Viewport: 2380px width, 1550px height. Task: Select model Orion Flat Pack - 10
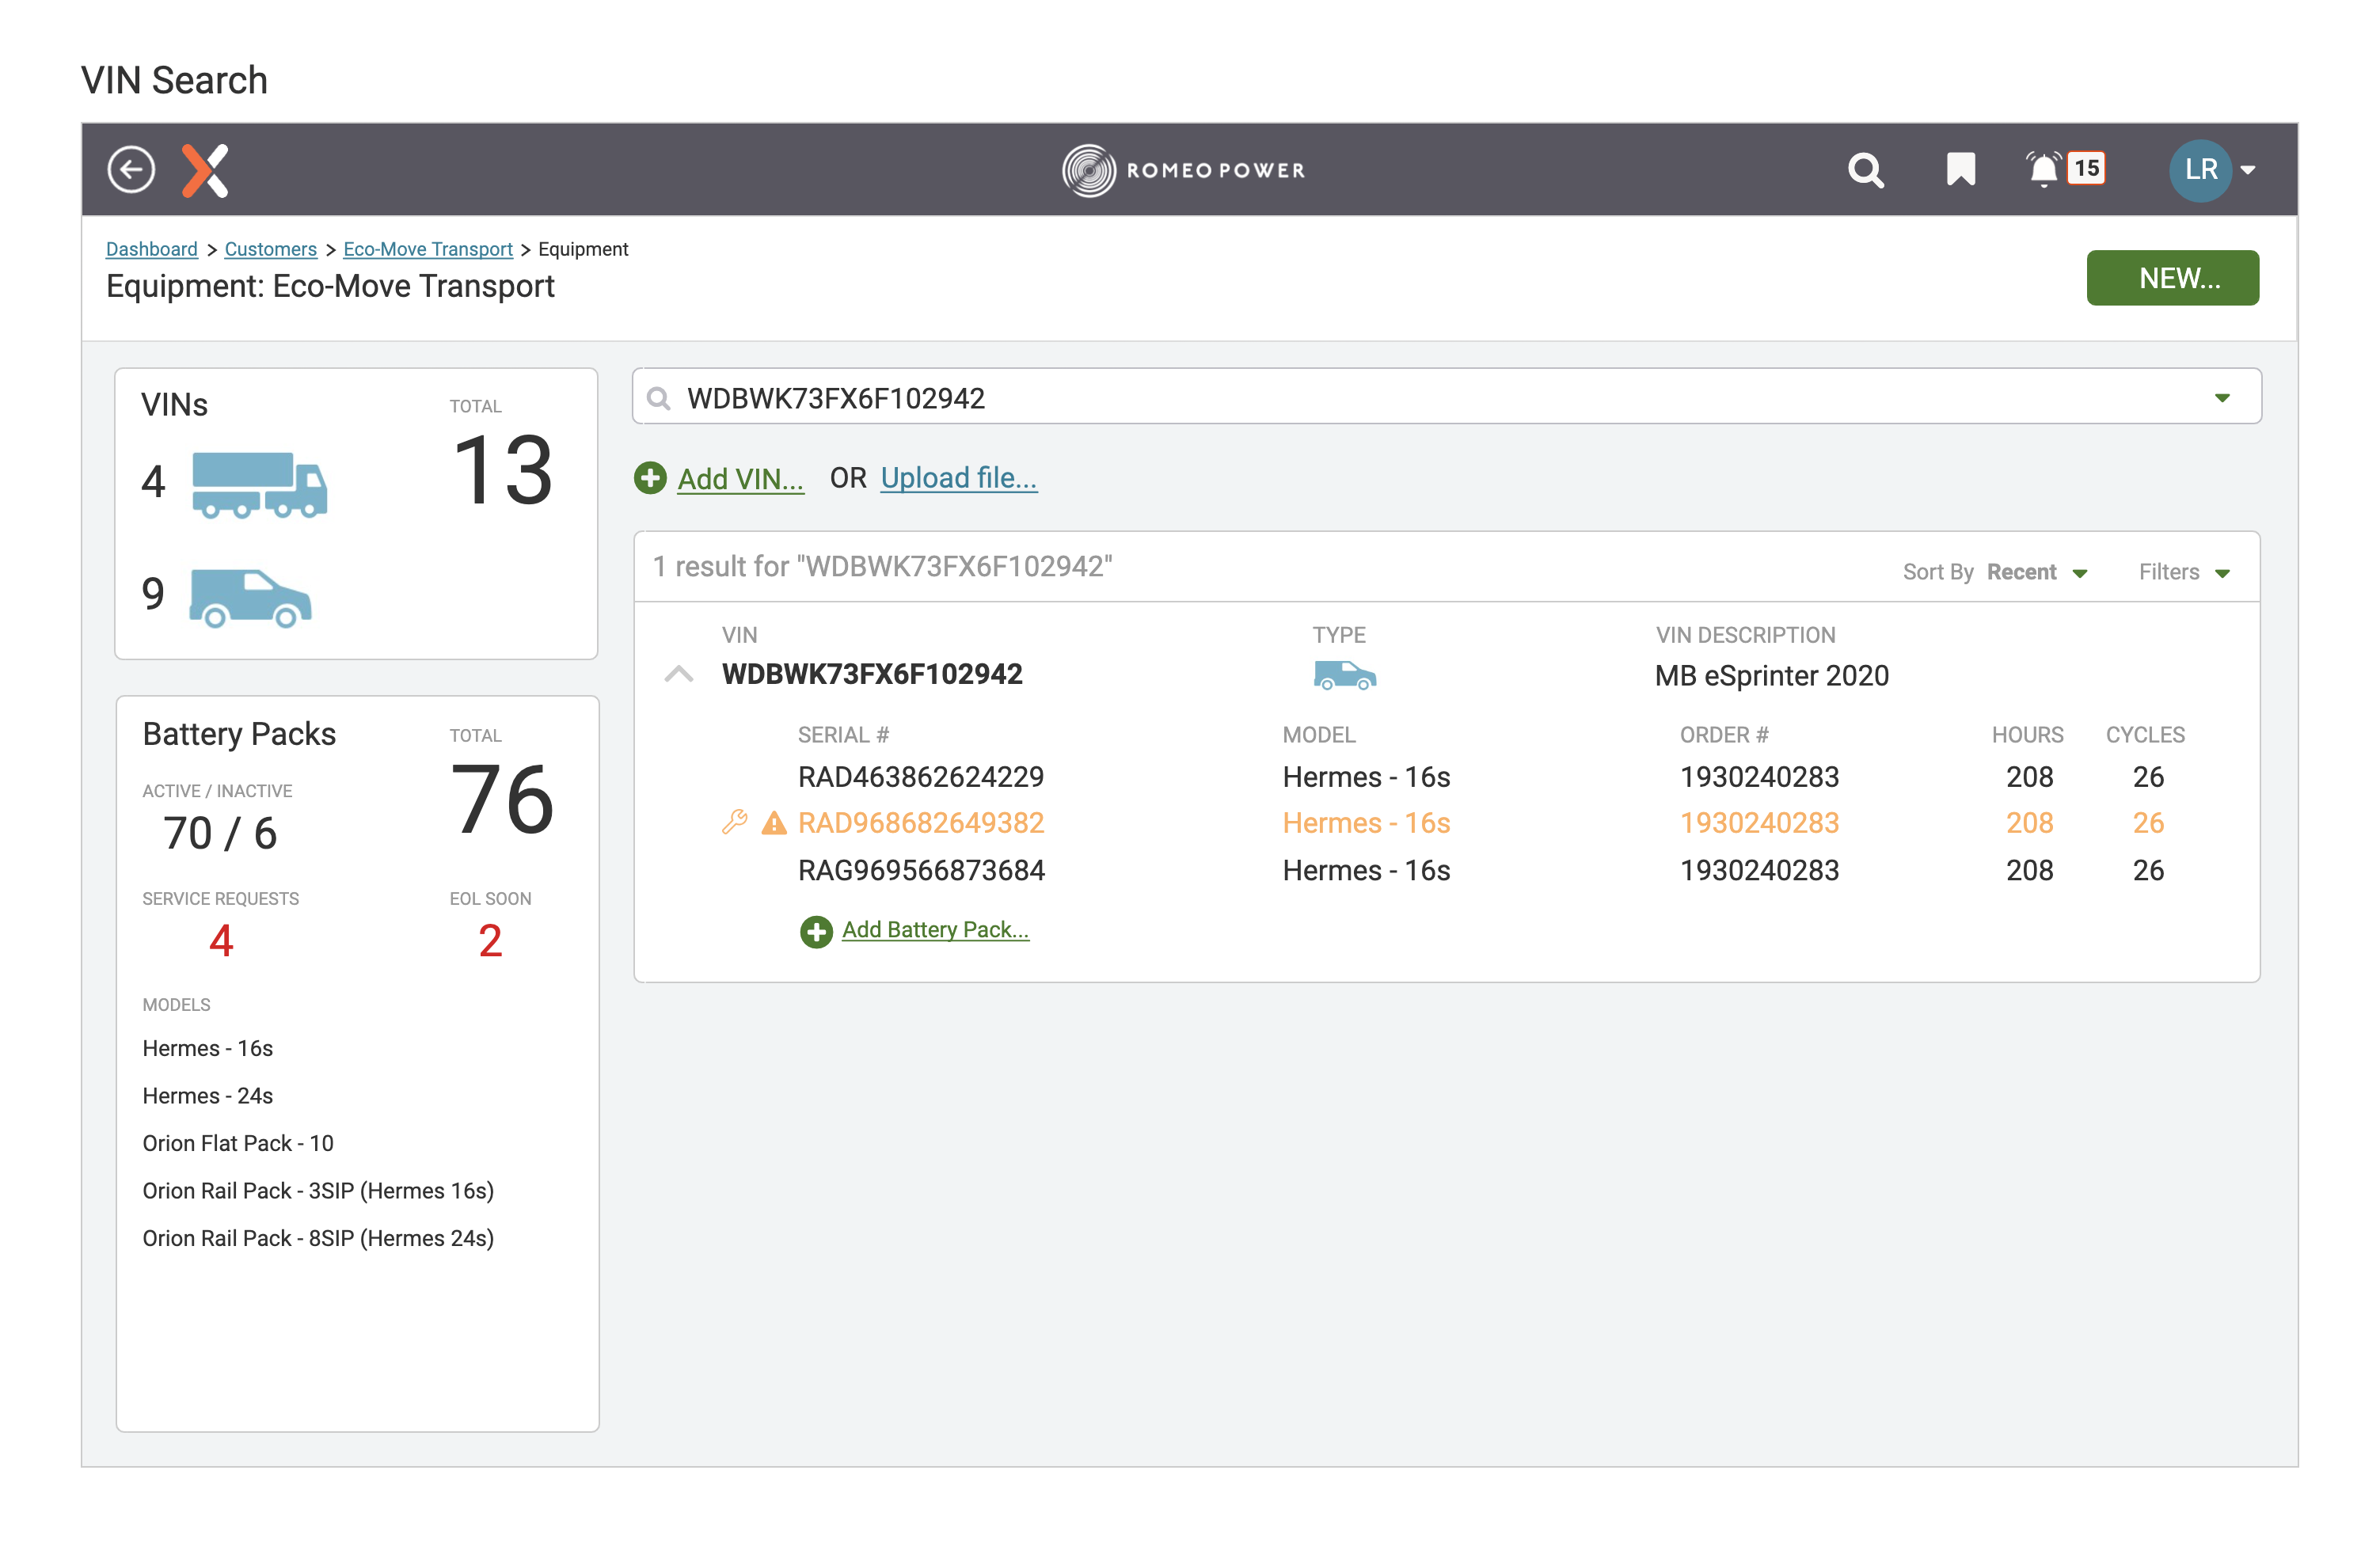(238, 1143)
